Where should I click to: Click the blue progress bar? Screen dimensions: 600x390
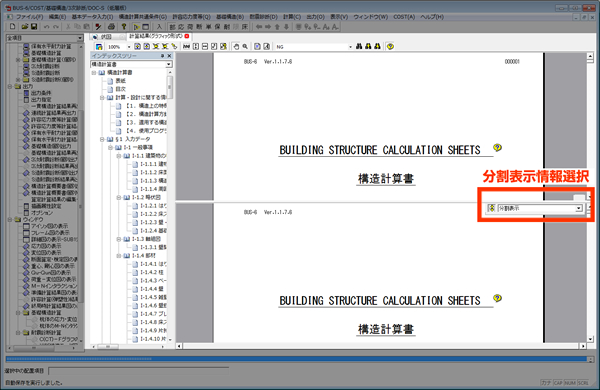point(297,359)
